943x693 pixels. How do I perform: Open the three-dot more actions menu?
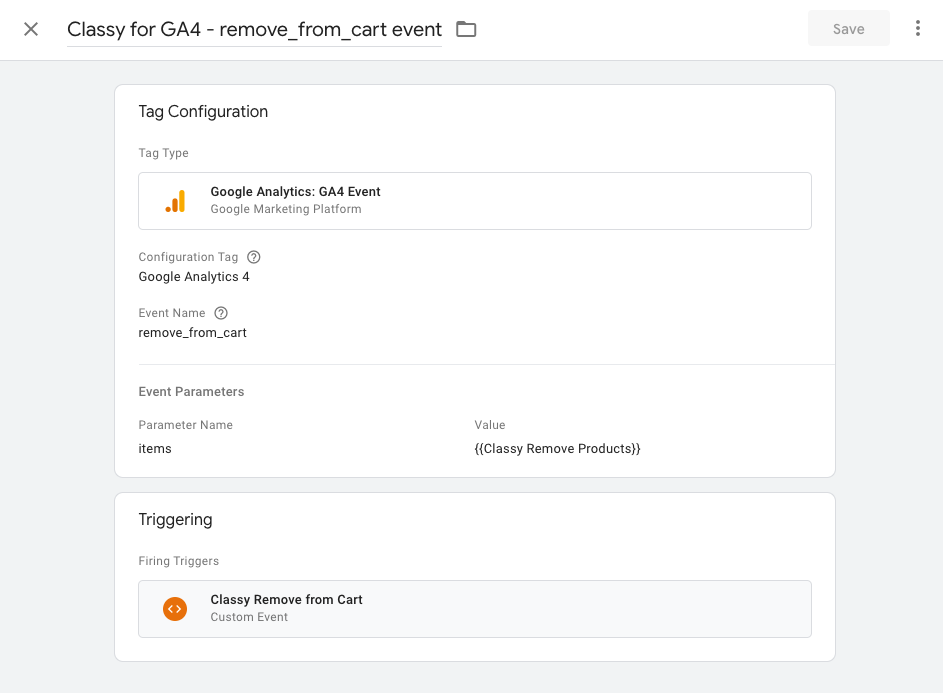pos(918,28)
